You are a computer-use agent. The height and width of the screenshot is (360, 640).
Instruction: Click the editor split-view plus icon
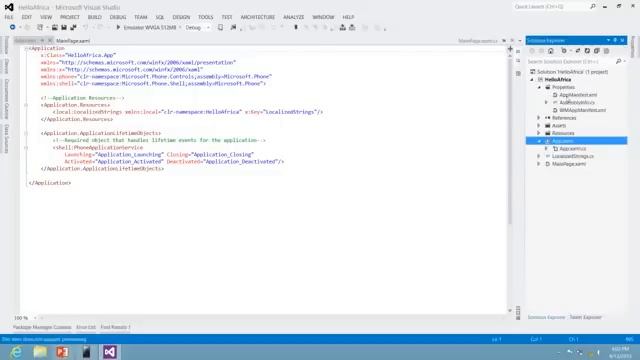point(510,49)
